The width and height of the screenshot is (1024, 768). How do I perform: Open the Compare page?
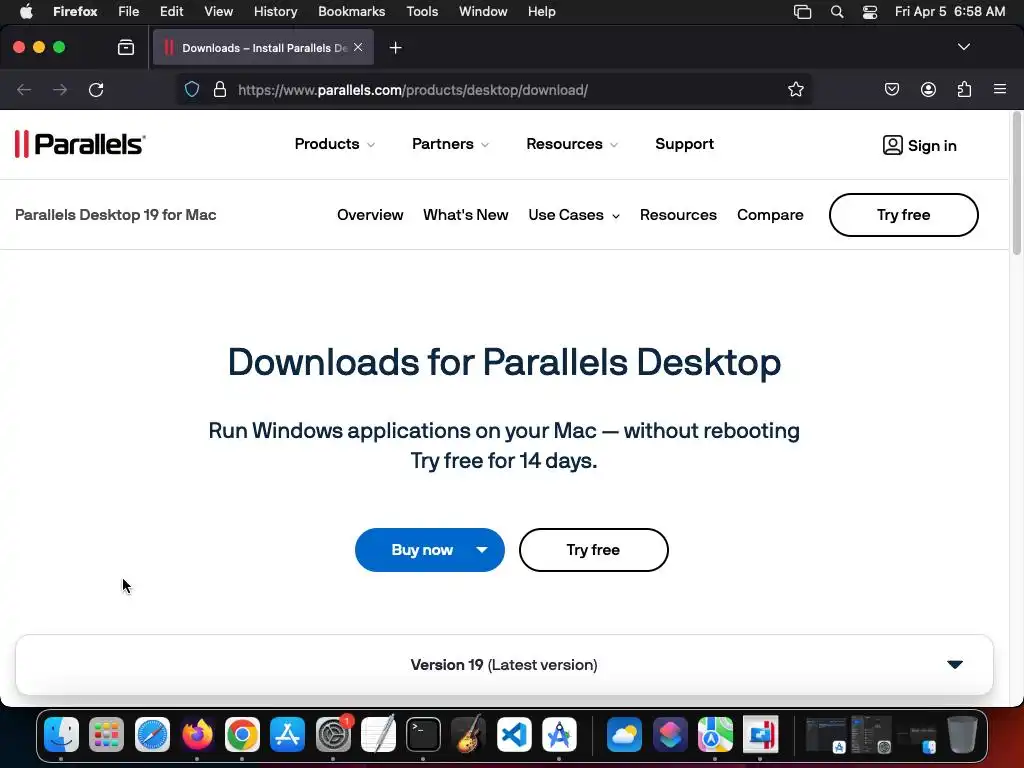pos(770,215)
